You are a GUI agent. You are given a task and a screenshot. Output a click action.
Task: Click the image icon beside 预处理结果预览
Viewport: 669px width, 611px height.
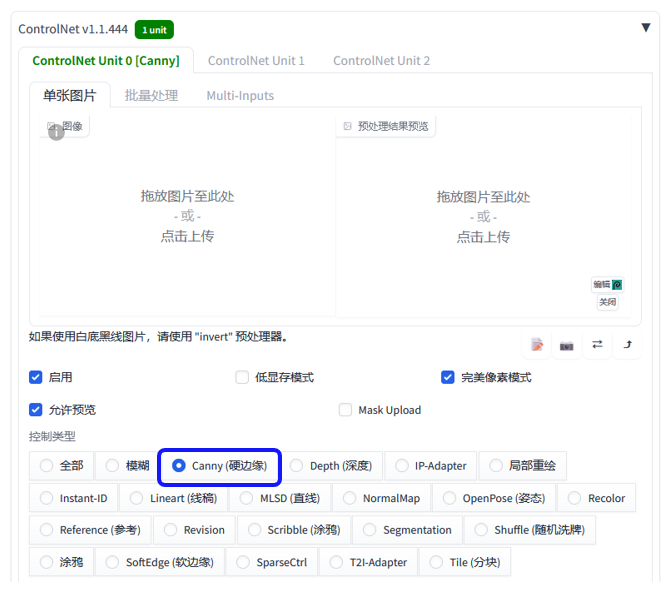click(347, 126)
